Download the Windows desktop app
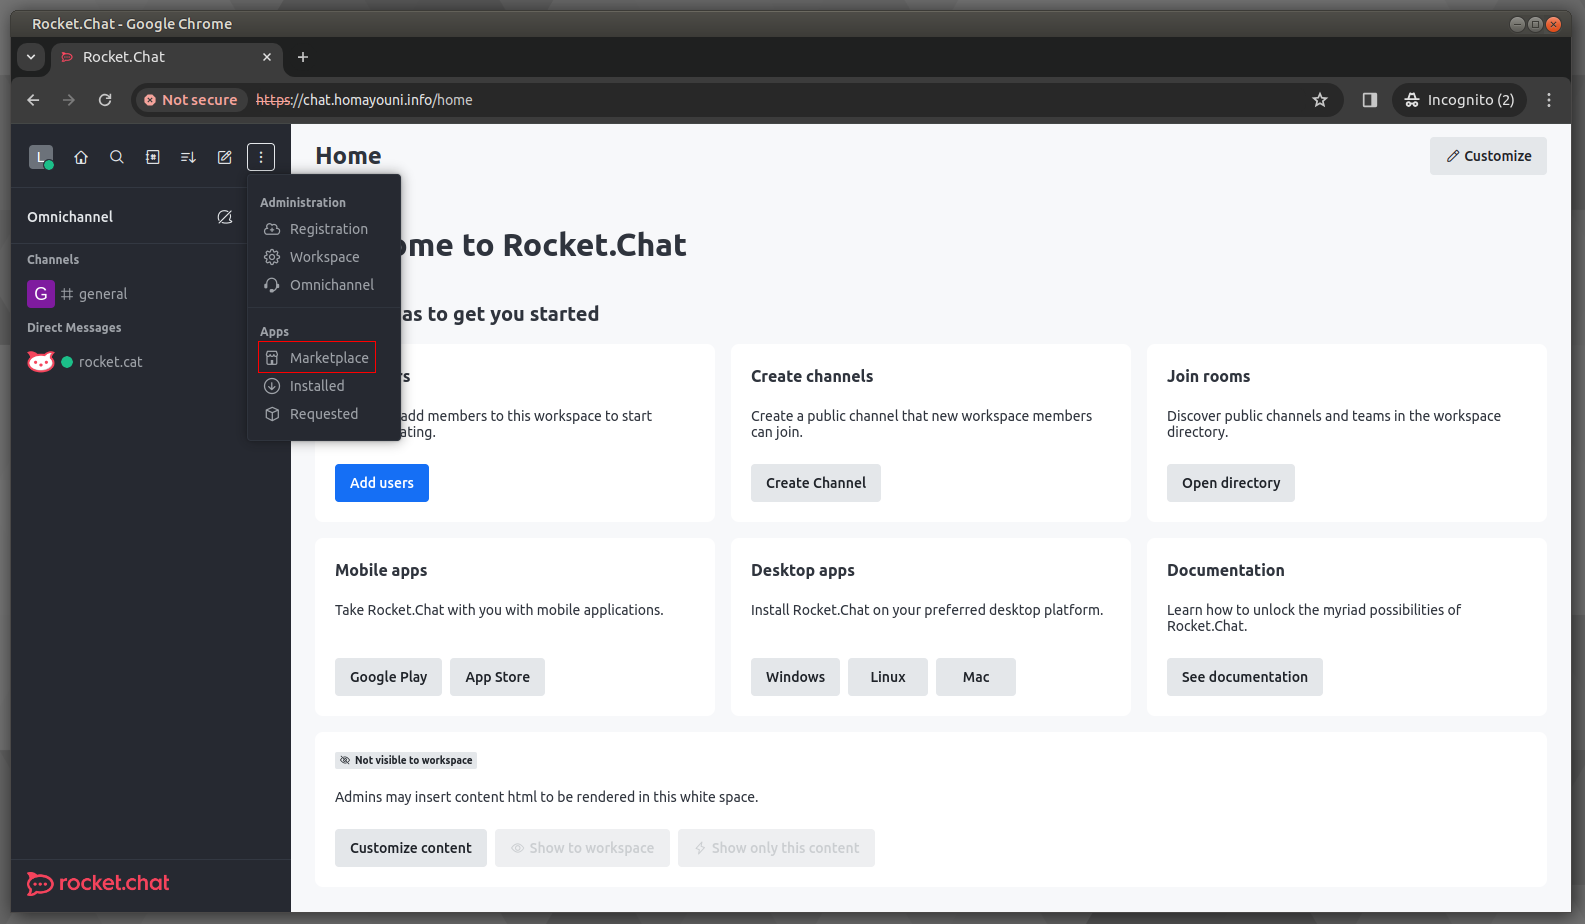Image resolution: width=1585 pixels, height=924 pixels. point(795,677)
